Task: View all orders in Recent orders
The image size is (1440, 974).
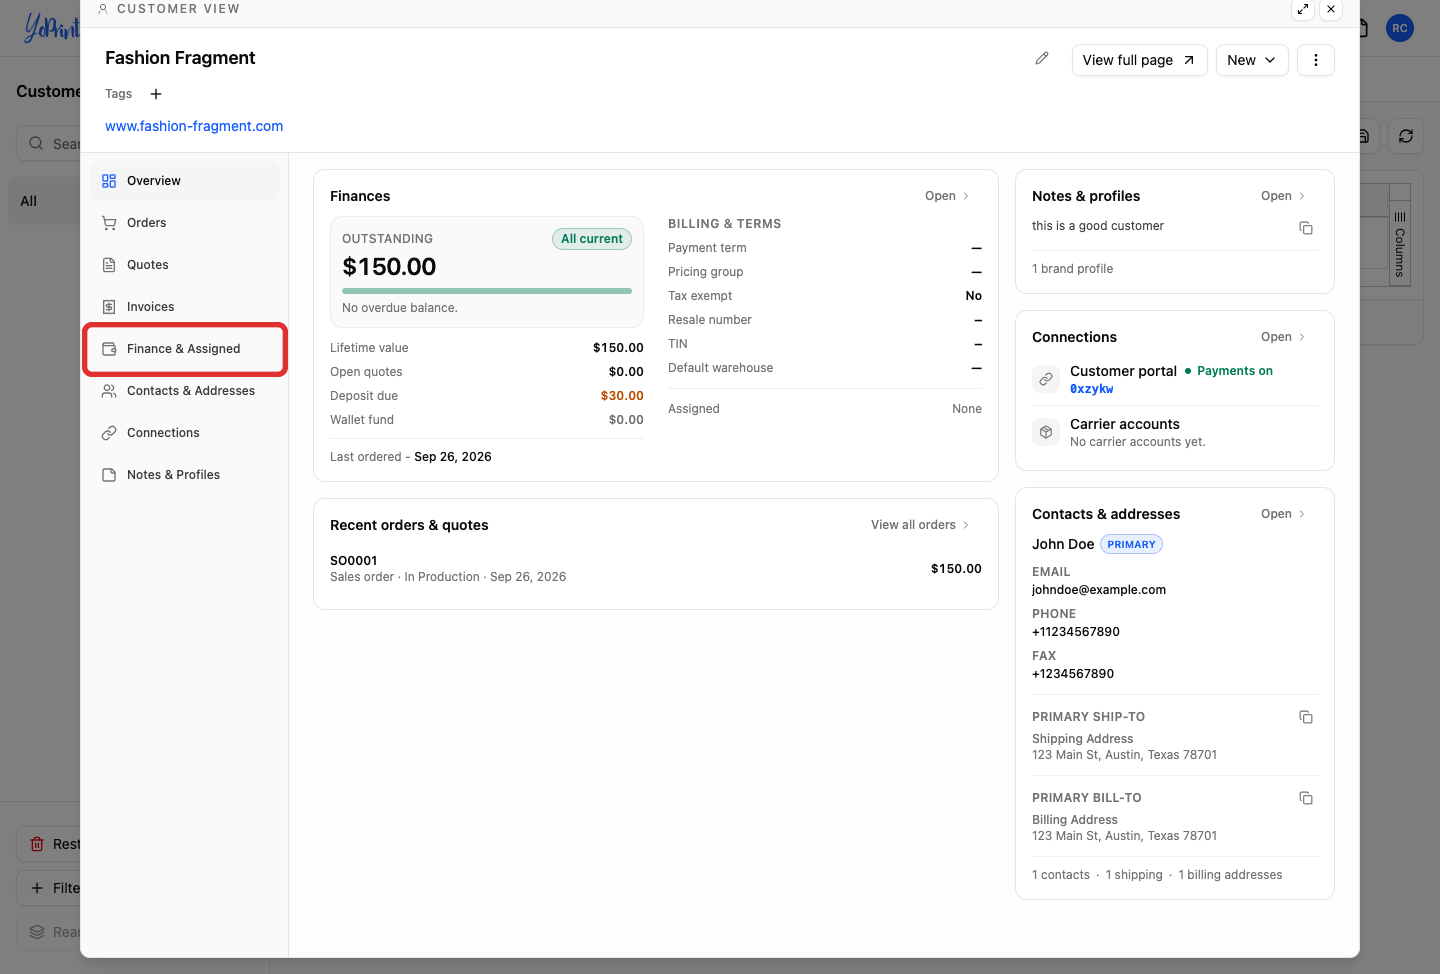Action: click(x=920, y=525)
